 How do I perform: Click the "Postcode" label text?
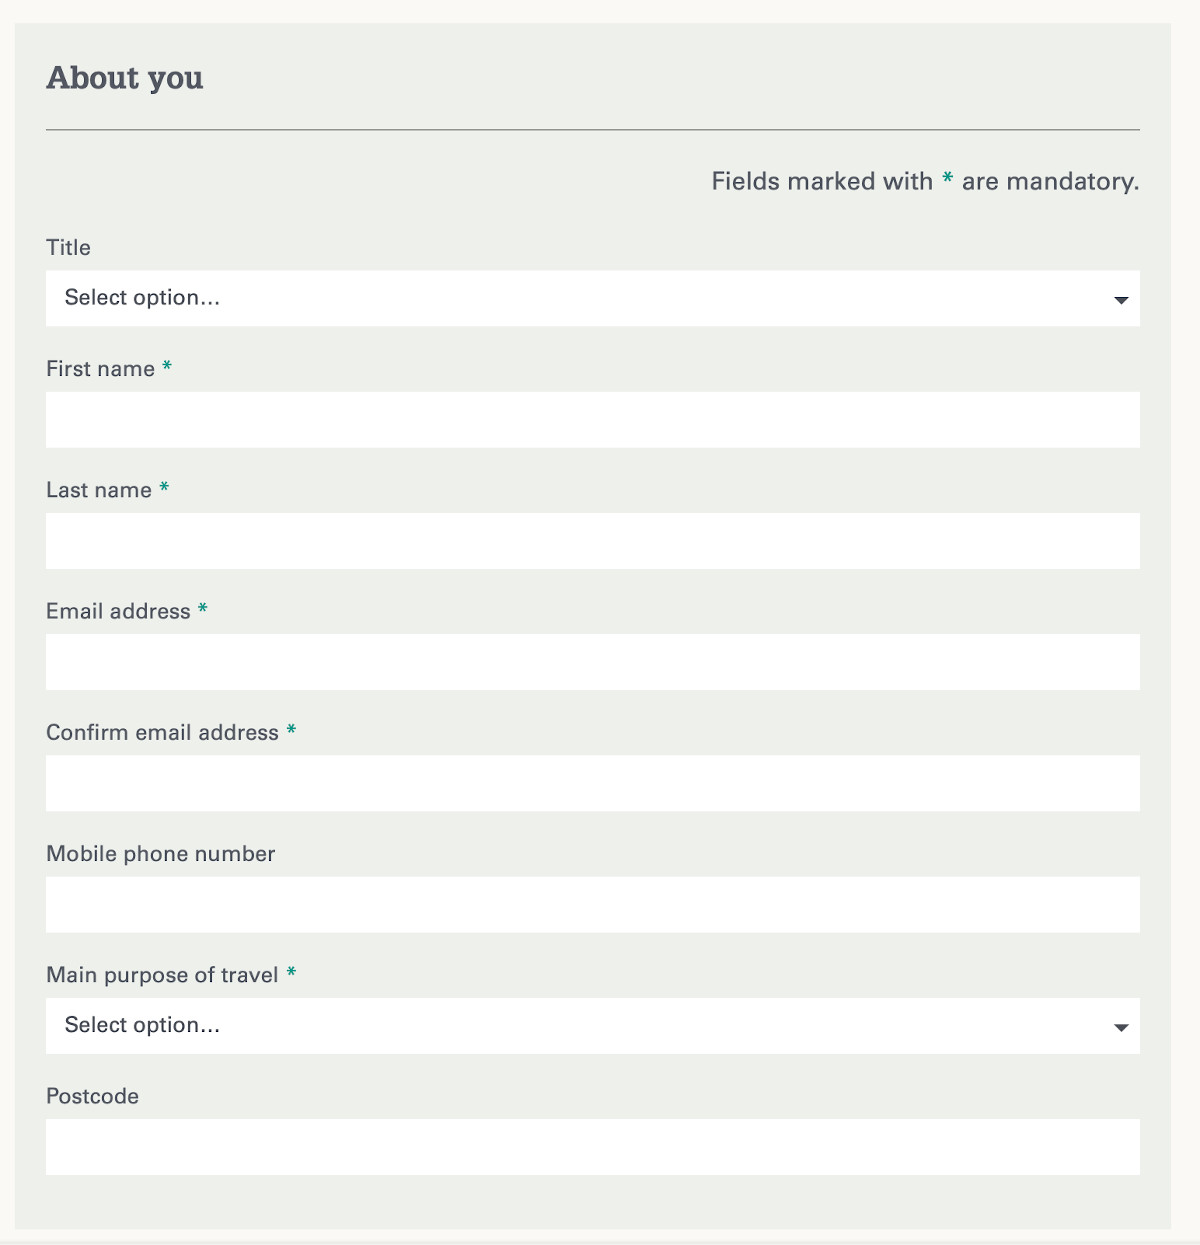[92, 1096]
